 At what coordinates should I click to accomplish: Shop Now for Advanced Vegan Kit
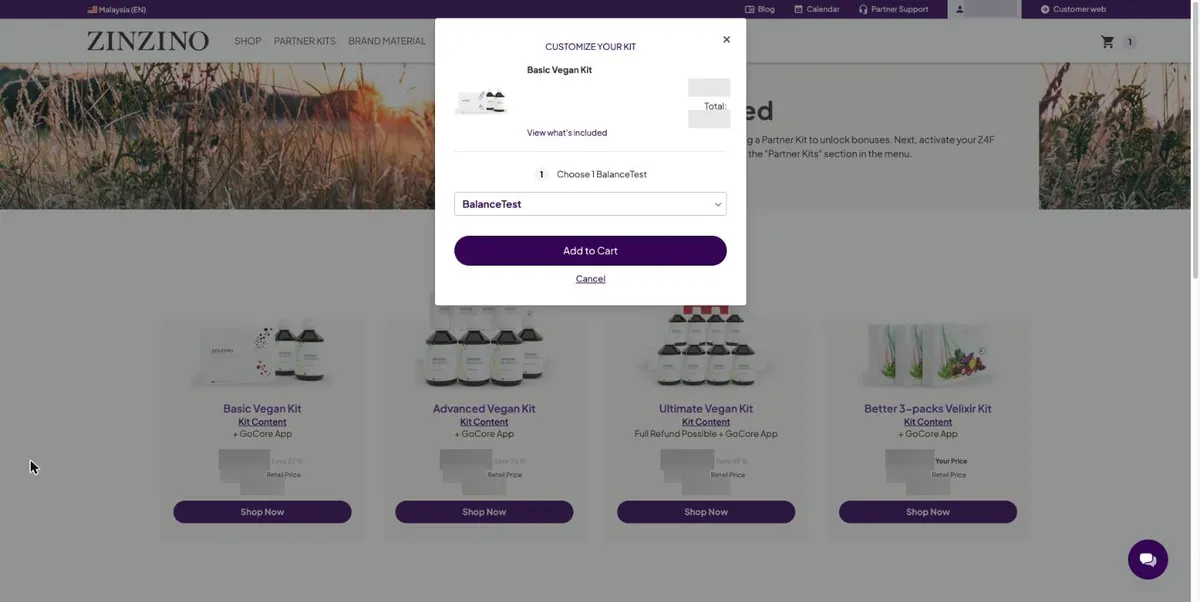click(484, 512)
